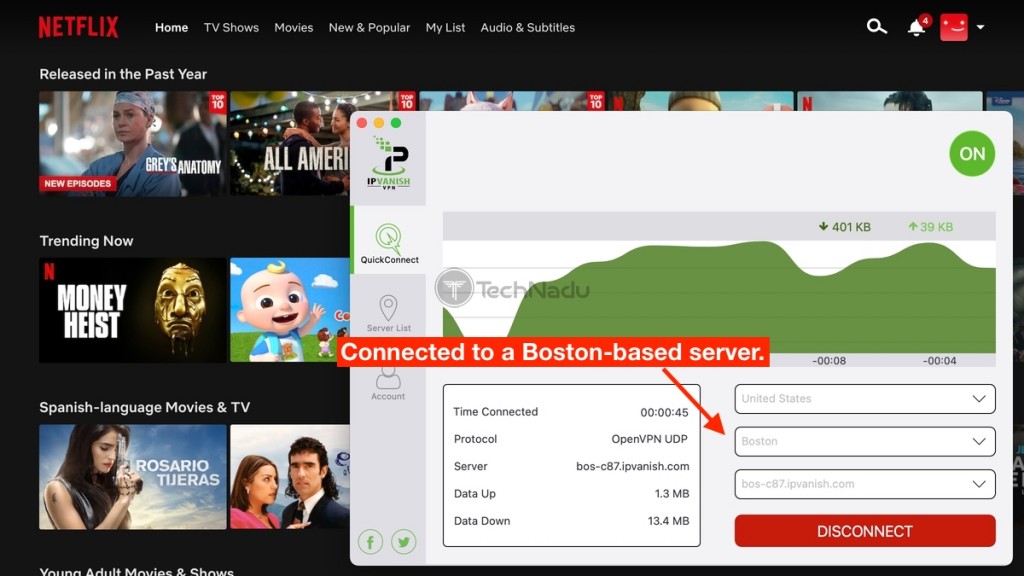Open the Netflix notifications bell
1024x576 pixels.
[x=916, y=27]
